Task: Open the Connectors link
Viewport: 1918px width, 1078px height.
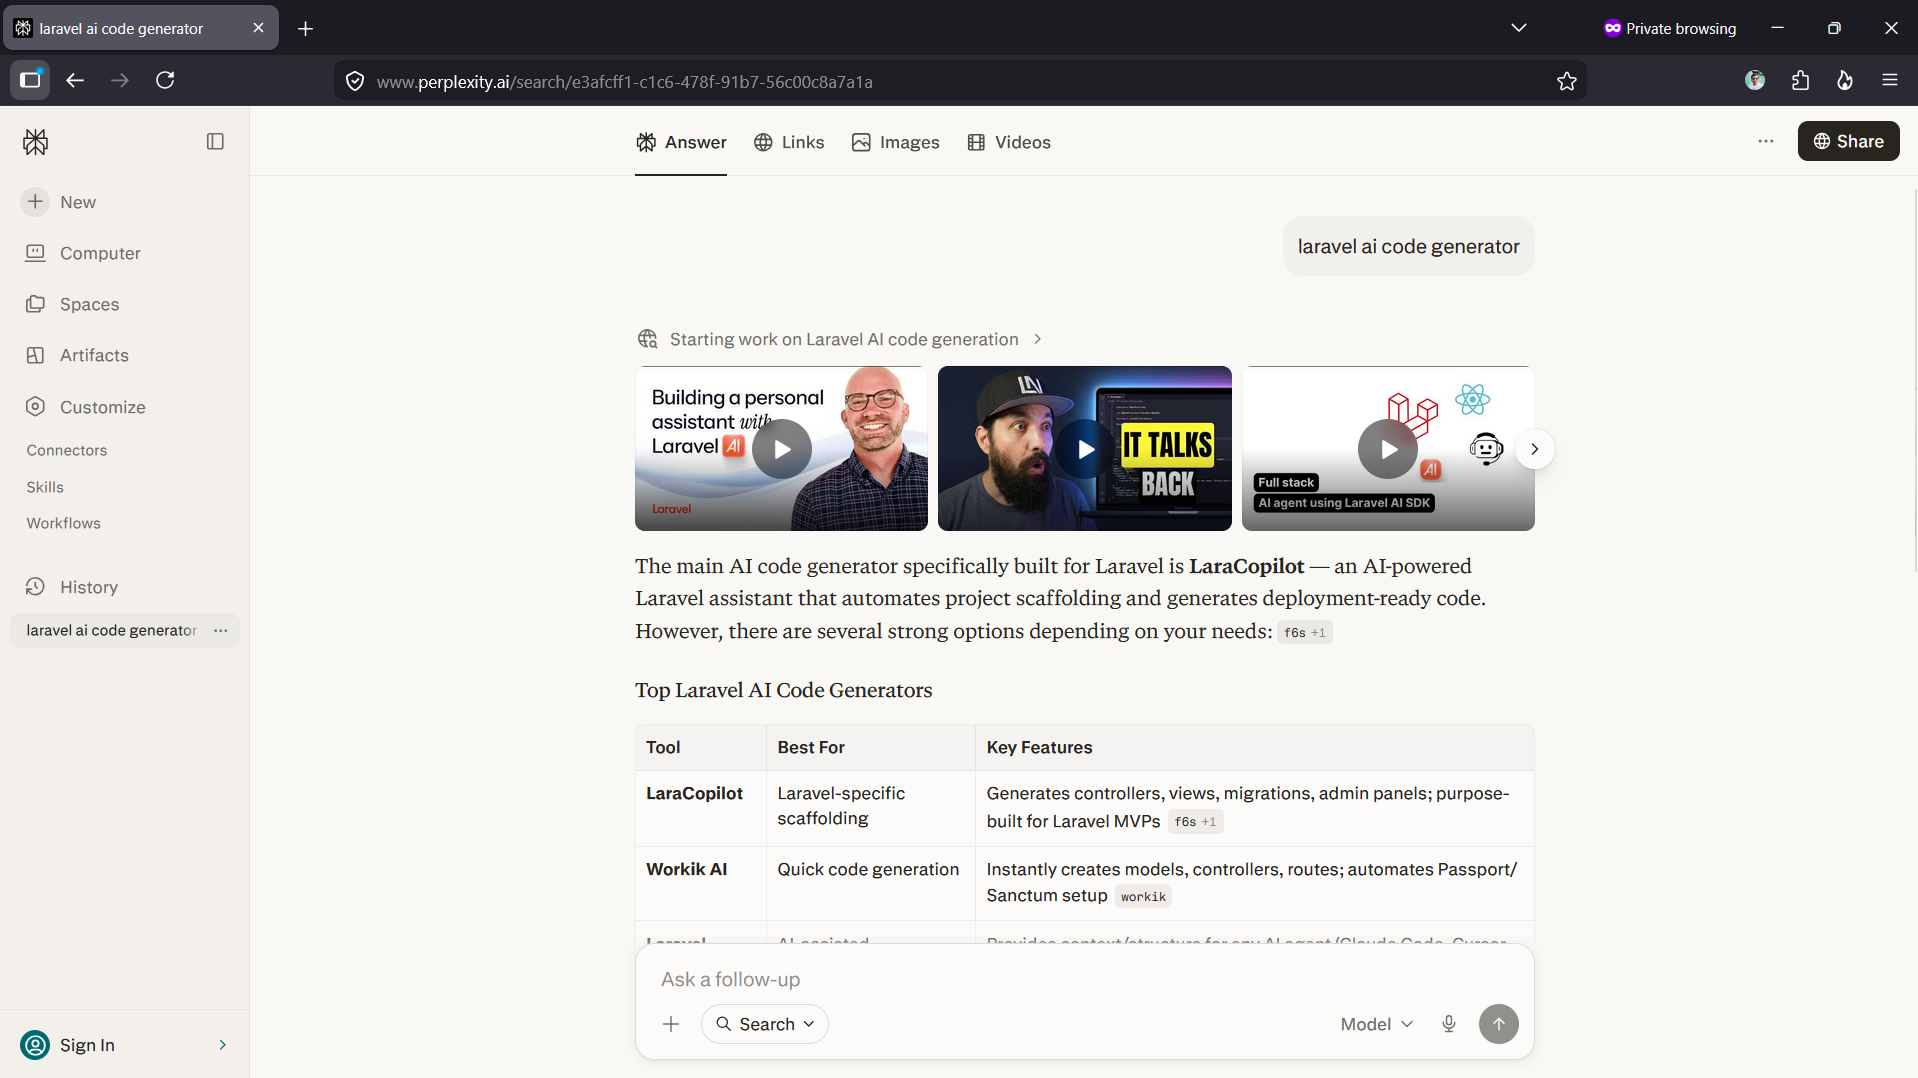Action: tap(67, 450)
